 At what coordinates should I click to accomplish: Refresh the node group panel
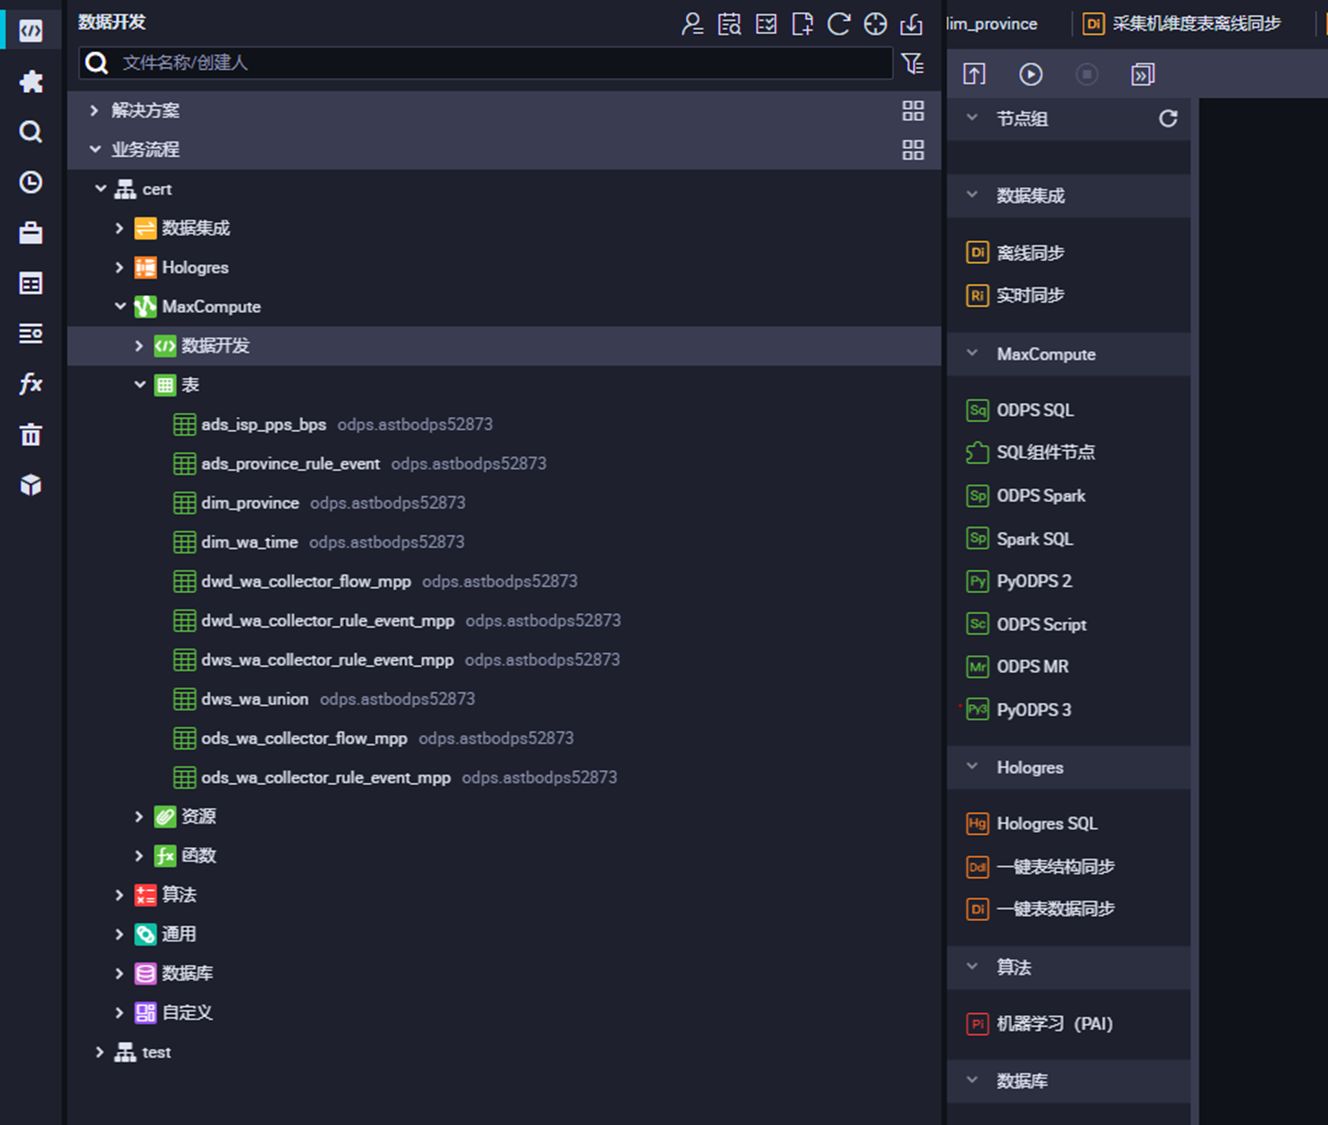click(x=1167, y=119)
